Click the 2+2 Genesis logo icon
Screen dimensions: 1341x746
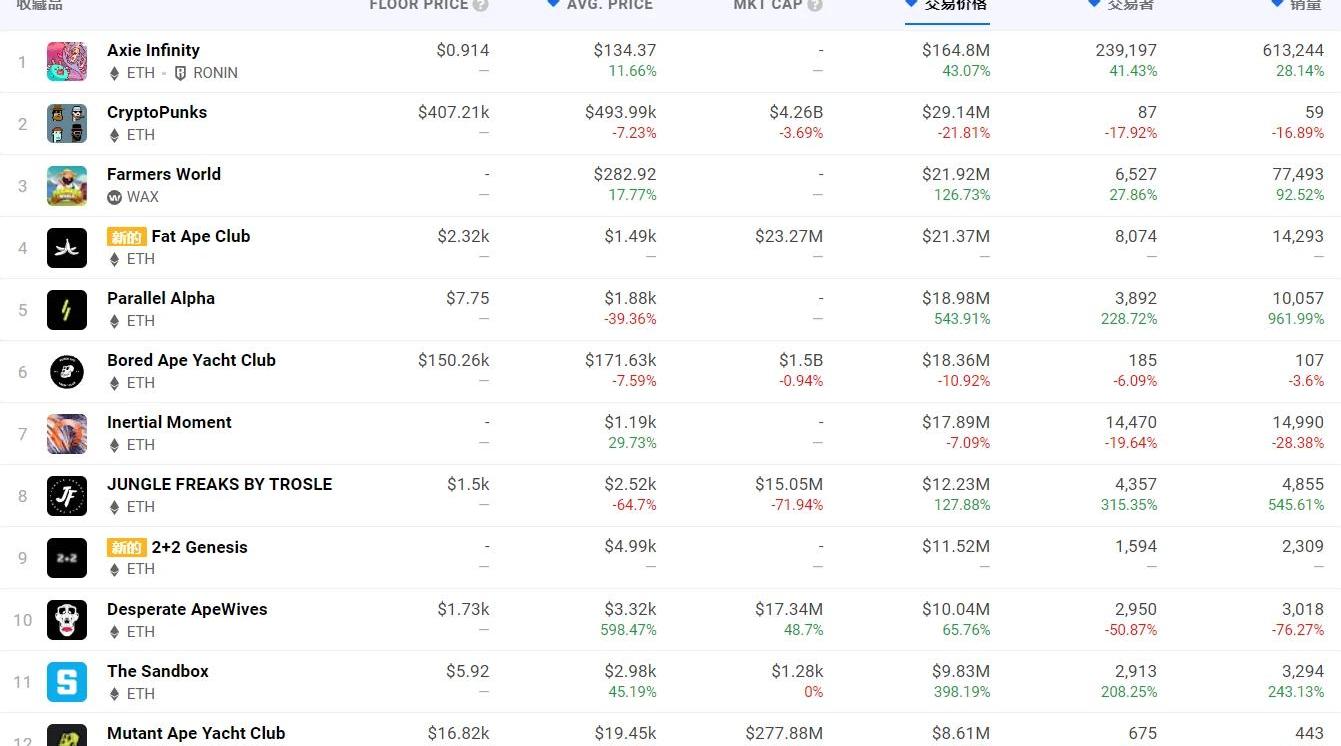tap(67, 558)
